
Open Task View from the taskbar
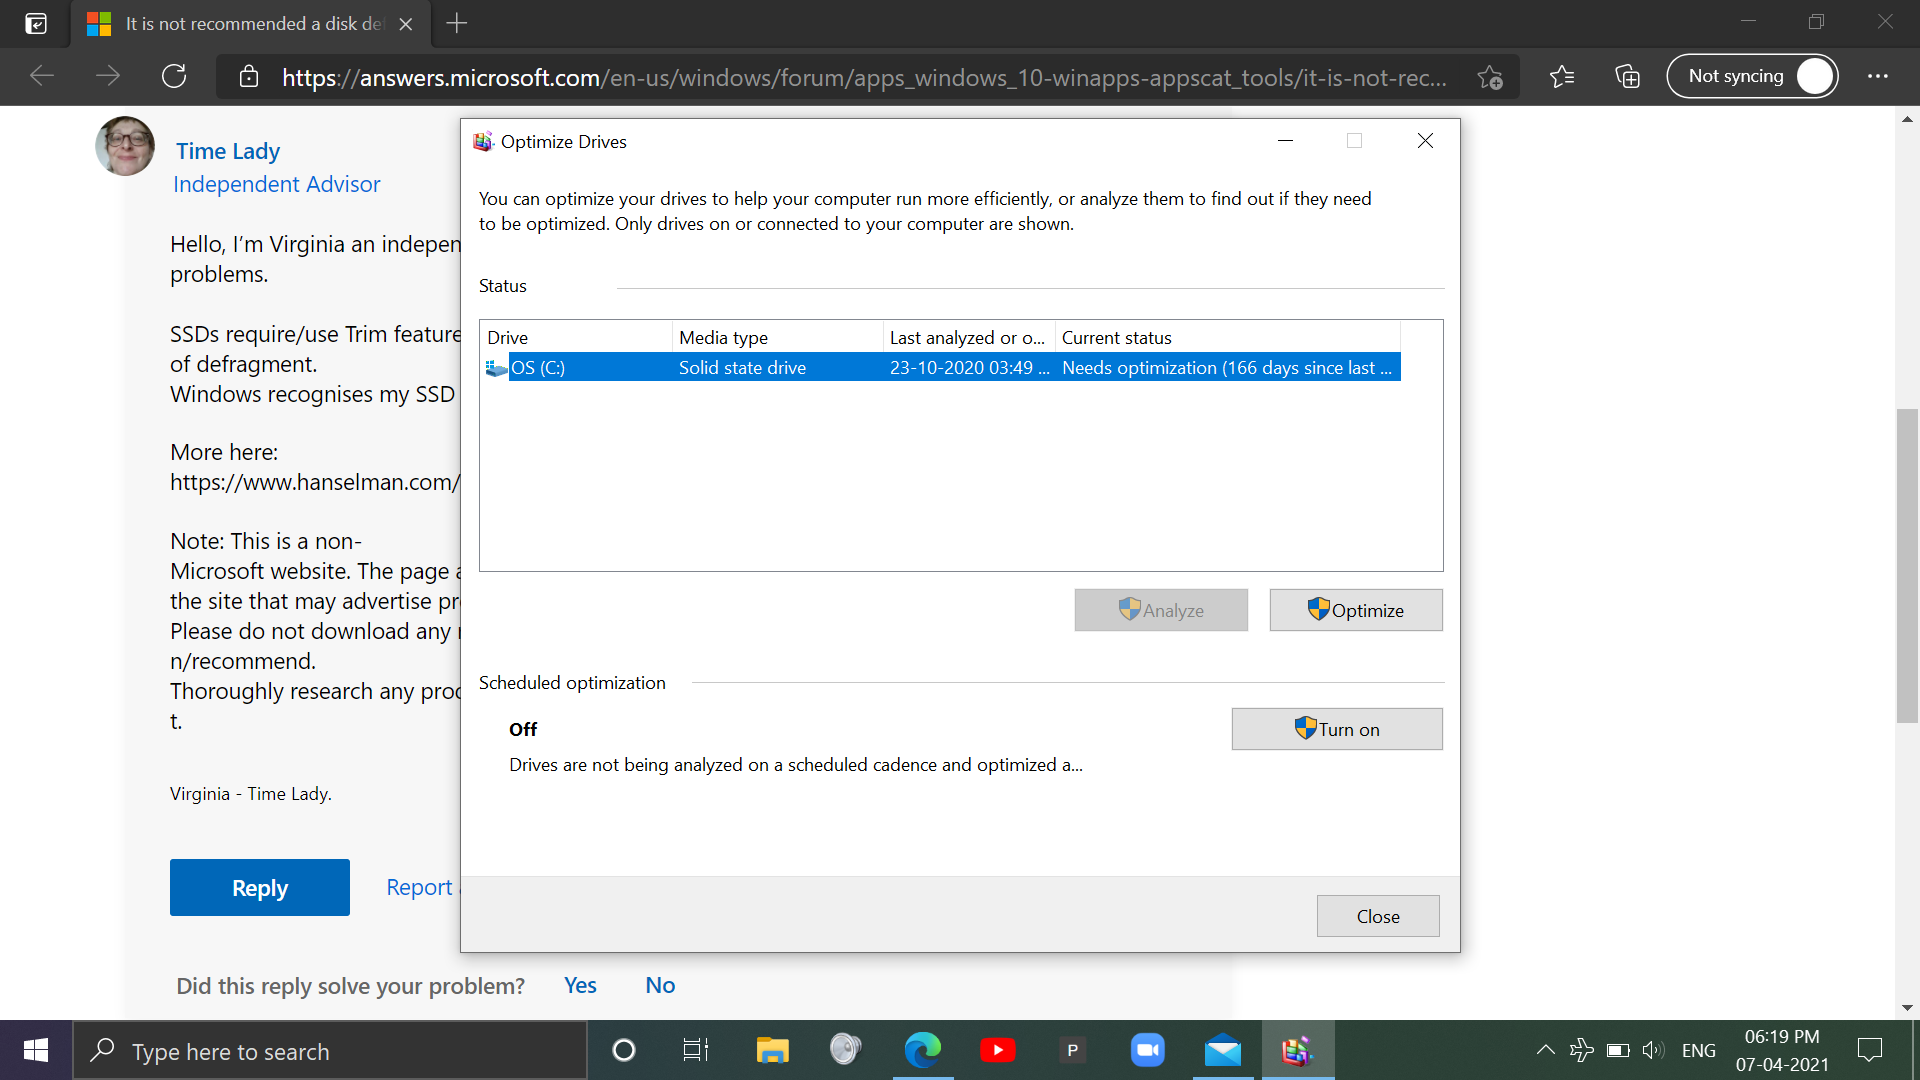click(696, 1050)
